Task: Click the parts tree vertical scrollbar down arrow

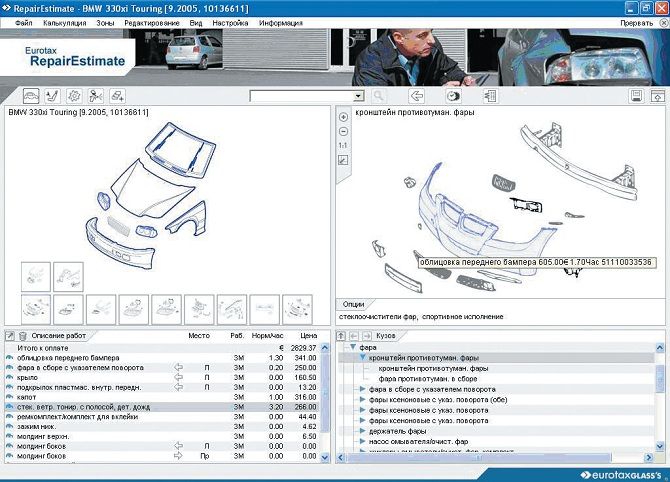Action: pos(660,447)
